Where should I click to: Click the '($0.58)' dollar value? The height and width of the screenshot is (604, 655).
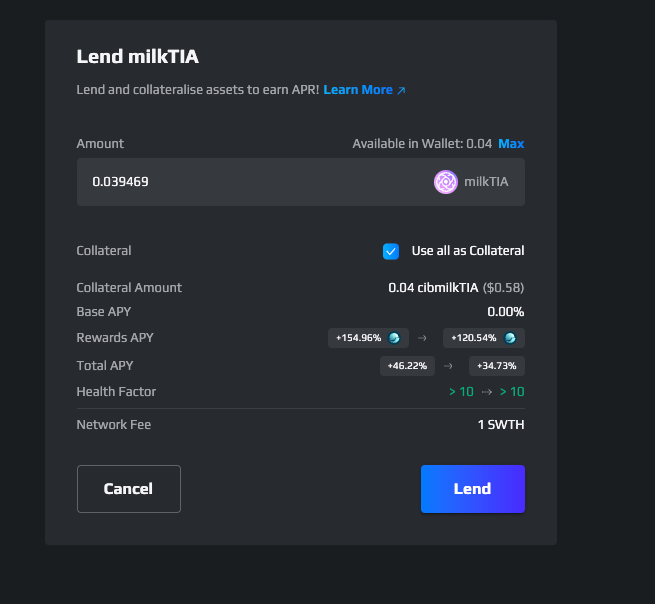(x=503, y=288)
